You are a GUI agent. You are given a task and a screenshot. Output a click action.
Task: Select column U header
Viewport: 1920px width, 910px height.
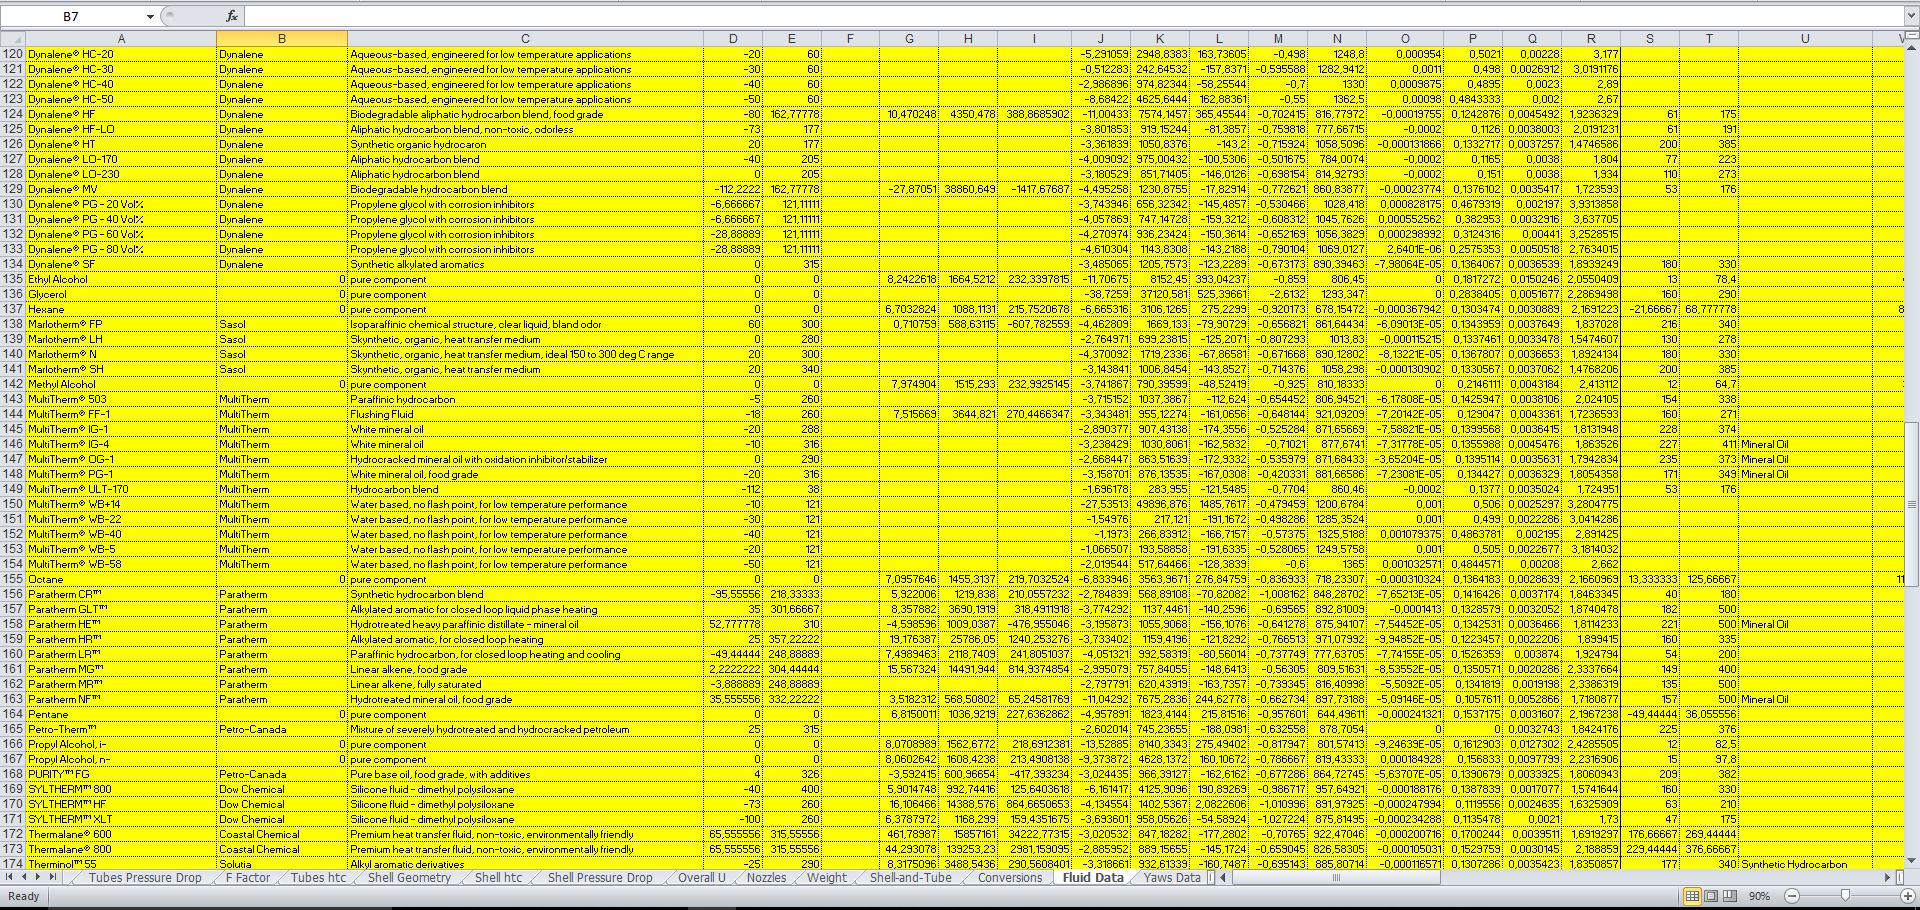click(1805, 39)
